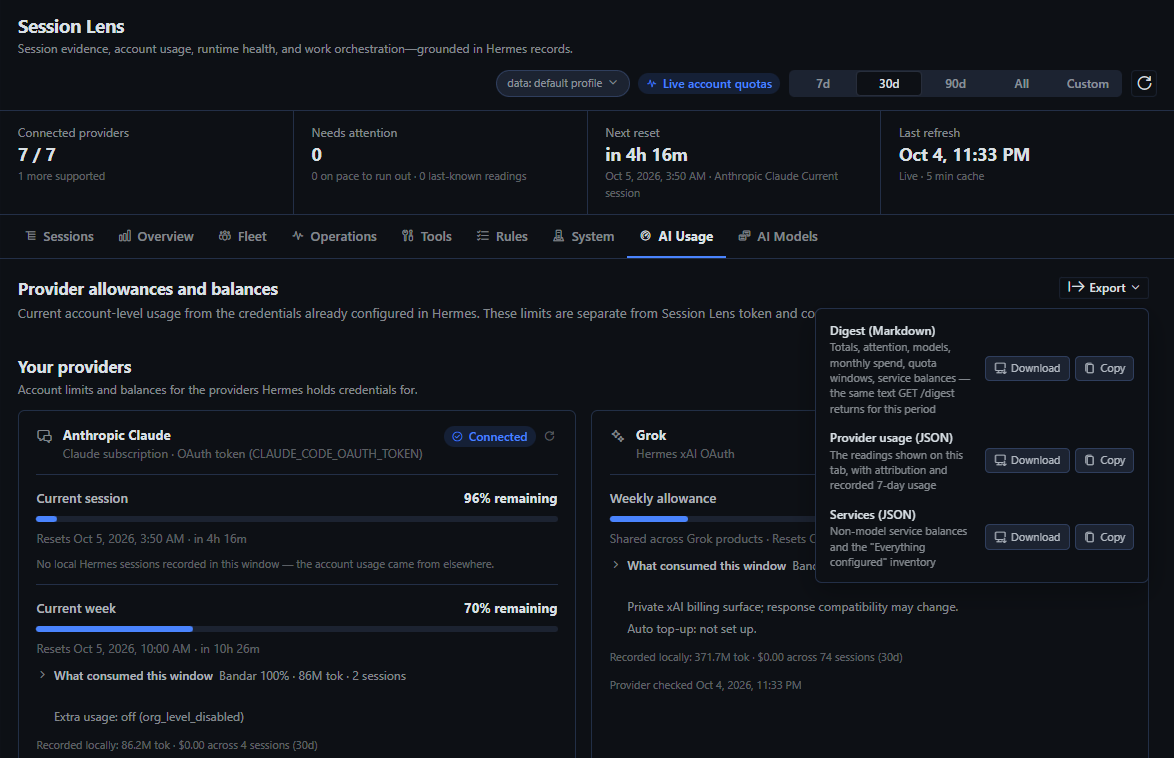The width and height of the screenshot is (1174, 758).
Task: Open the Export dropdown menu
Action: (1104, 288)
